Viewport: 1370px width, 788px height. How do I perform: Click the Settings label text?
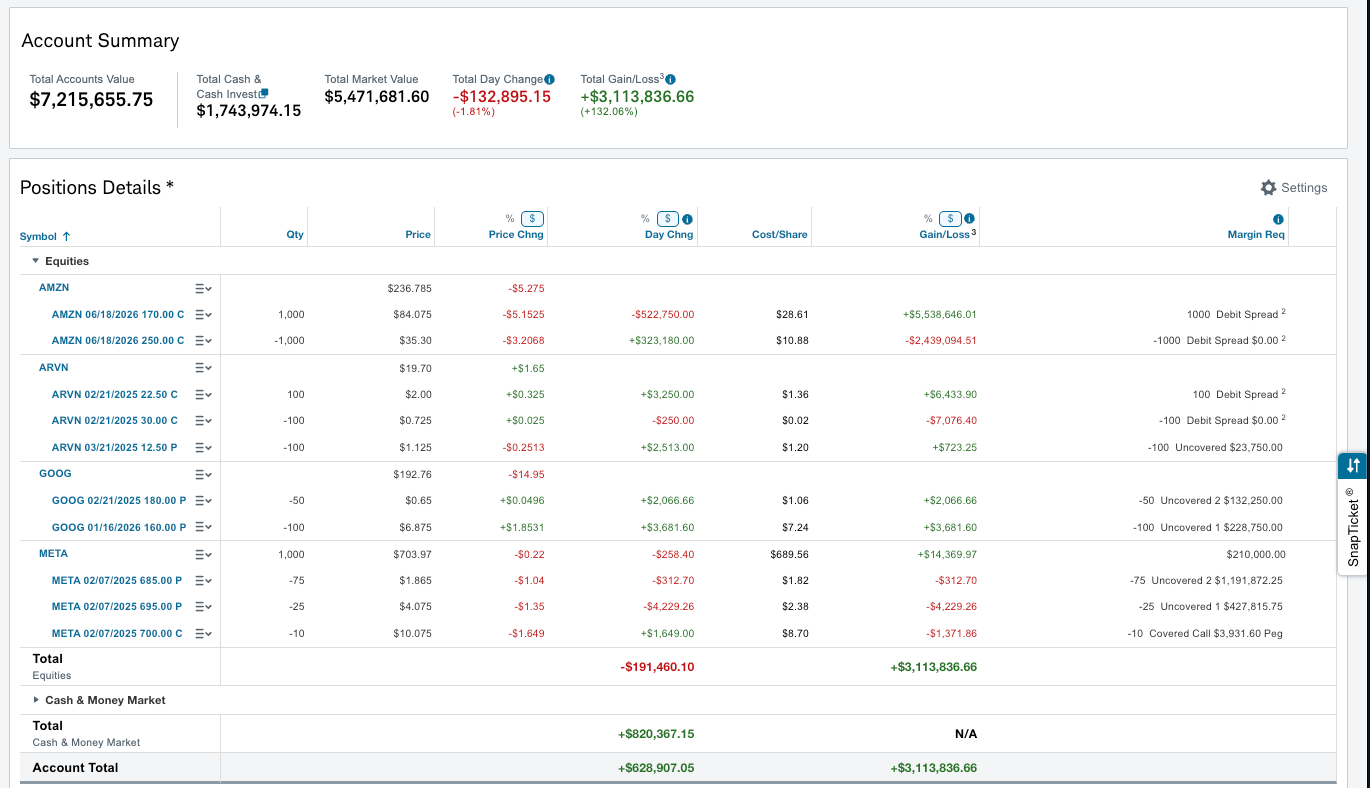pos(1304,188)
